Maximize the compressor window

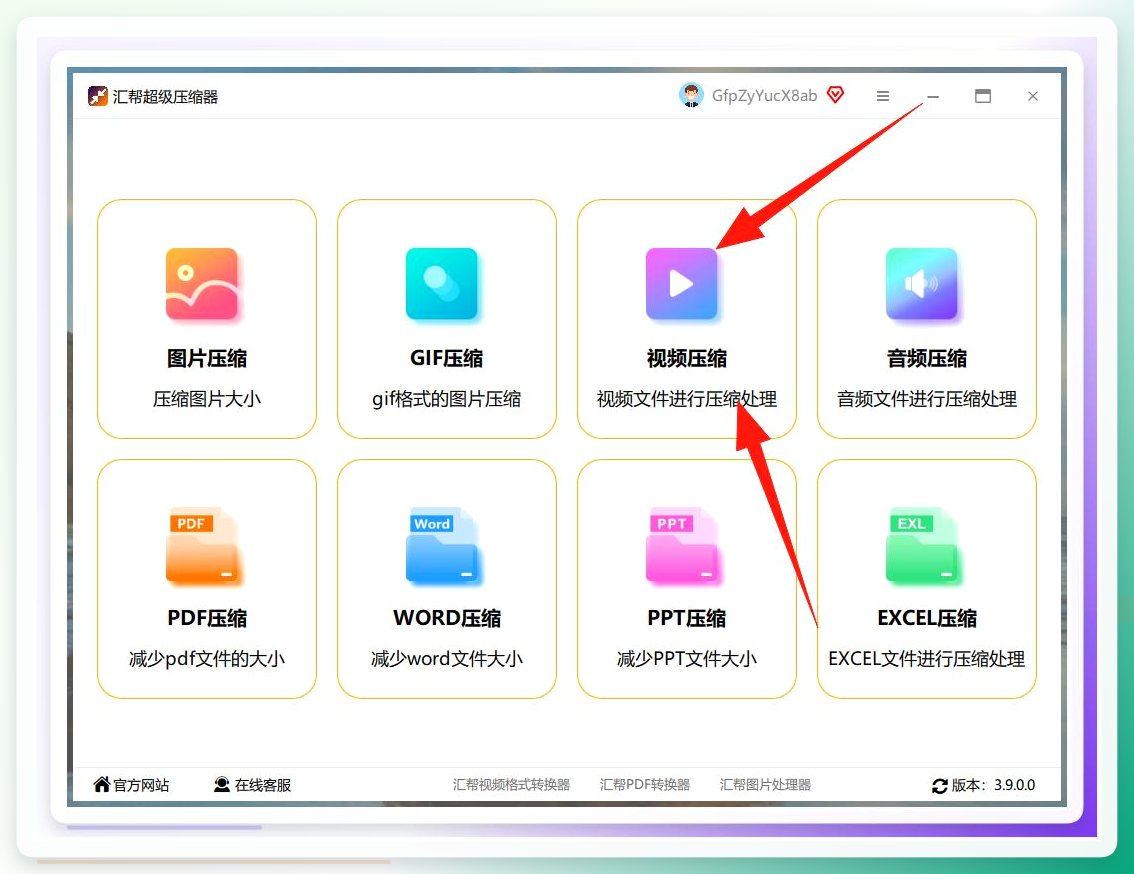[983, 96]
